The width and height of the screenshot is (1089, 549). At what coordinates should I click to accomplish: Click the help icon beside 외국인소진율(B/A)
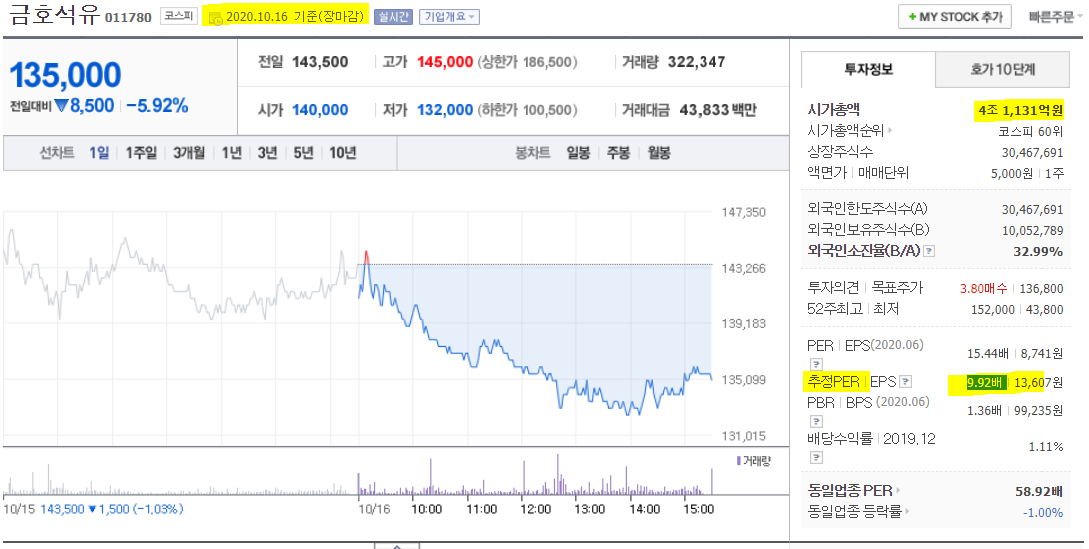[929, 251]
